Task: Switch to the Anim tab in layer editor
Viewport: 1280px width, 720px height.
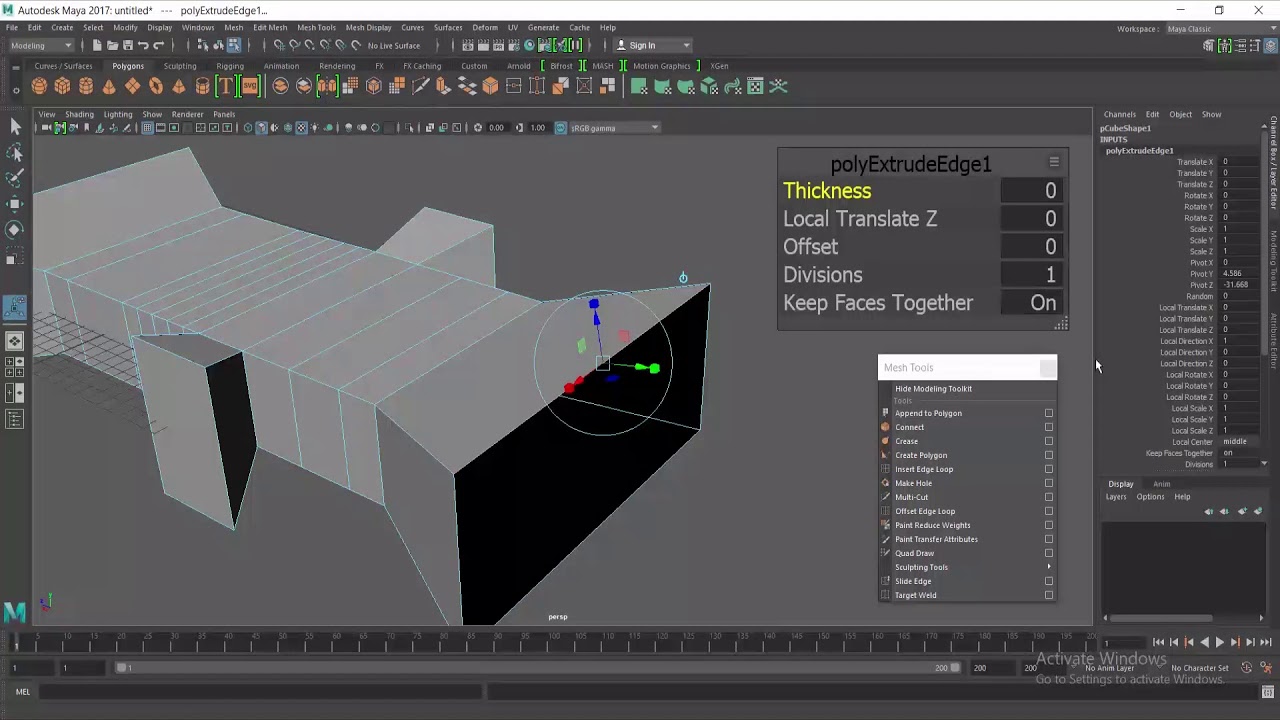Action: coord(1161,484)
